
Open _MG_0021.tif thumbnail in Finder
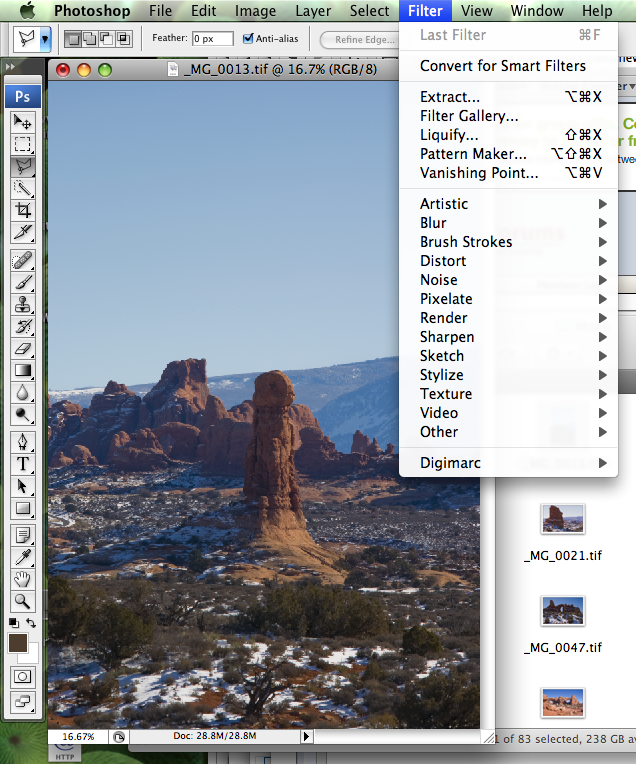click(563, 519)
